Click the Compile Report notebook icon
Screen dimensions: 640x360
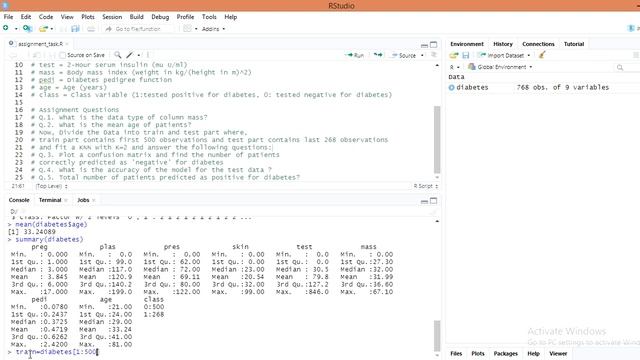tap(148, 55)
